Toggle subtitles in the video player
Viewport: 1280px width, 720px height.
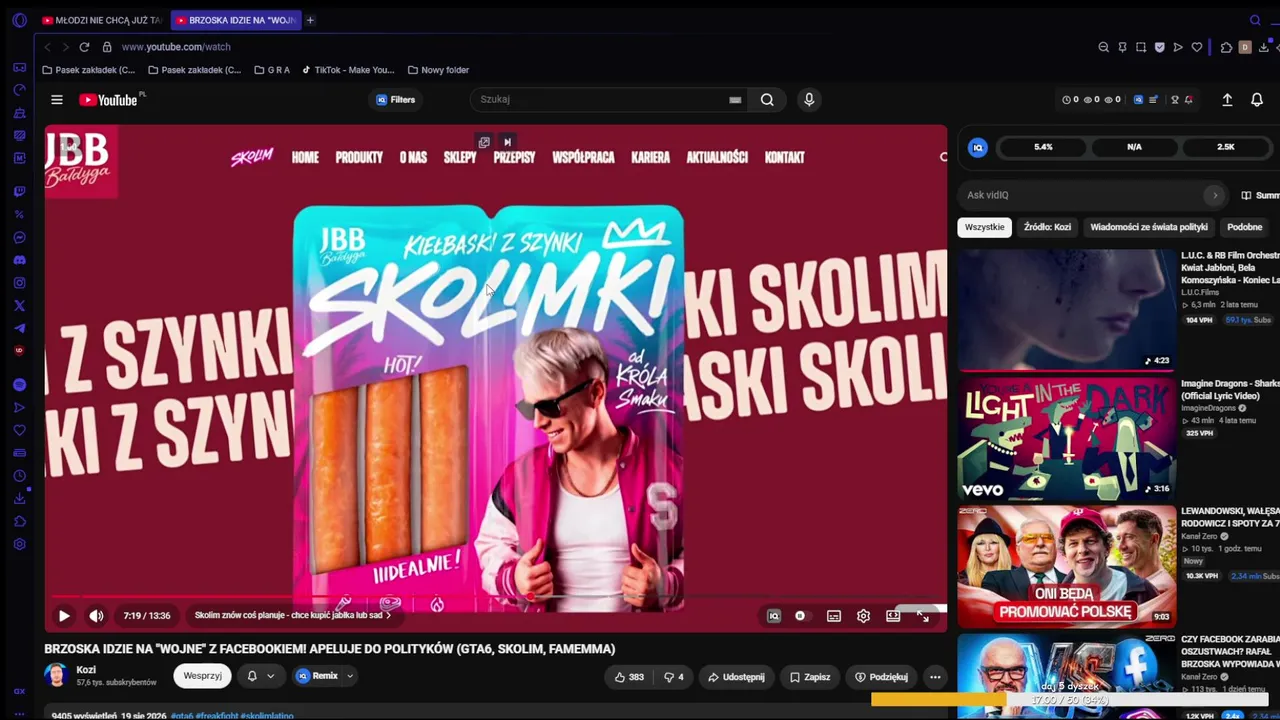pyautogui.click(x=833, y=616)
